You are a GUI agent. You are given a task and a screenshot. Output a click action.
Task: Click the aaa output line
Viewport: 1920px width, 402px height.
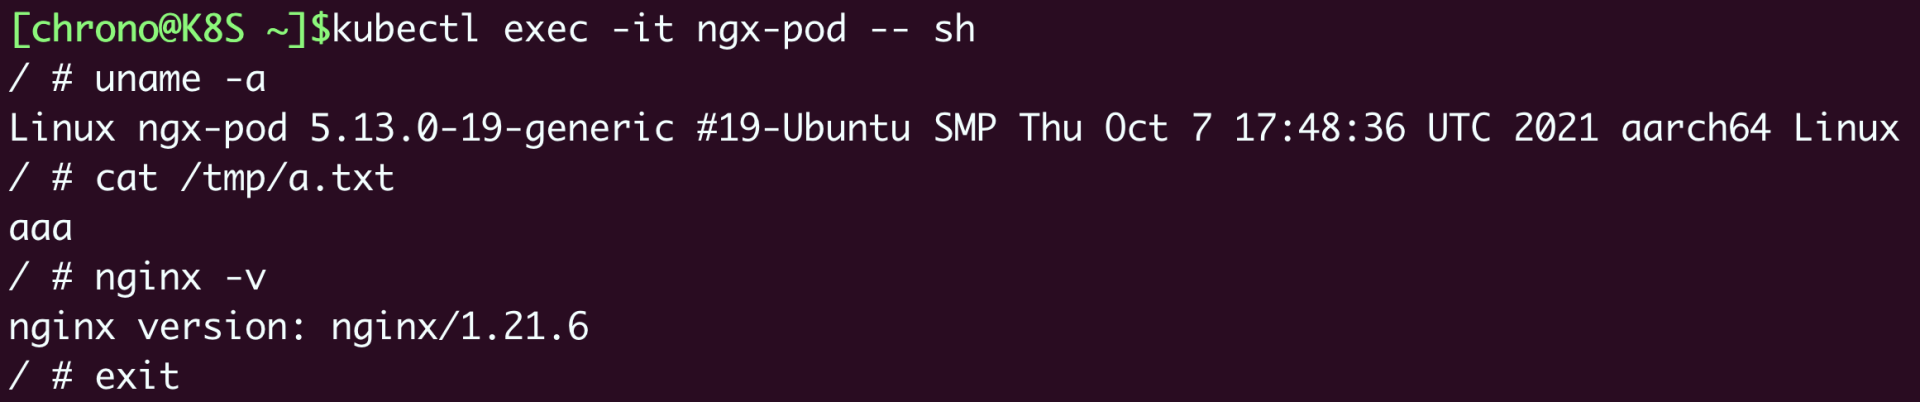pyautogui.click(x=41, y=228)
